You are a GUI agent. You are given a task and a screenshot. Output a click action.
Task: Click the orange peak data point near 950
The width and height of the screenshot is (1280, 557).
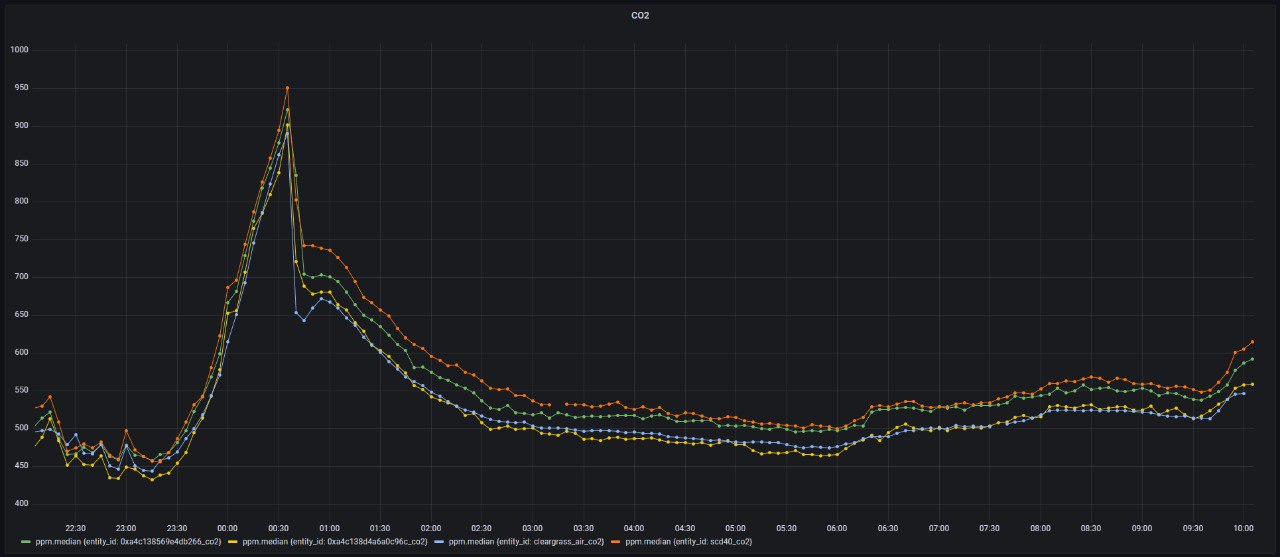point(287,88)
